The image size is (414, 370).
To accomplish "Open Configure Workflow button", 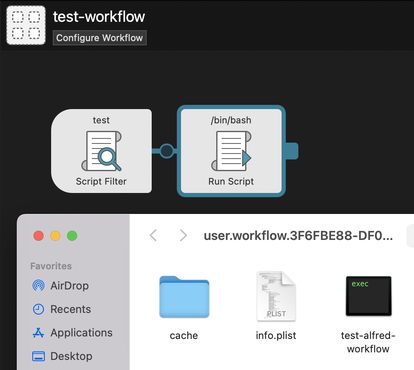I will click(x=99, y=38).
